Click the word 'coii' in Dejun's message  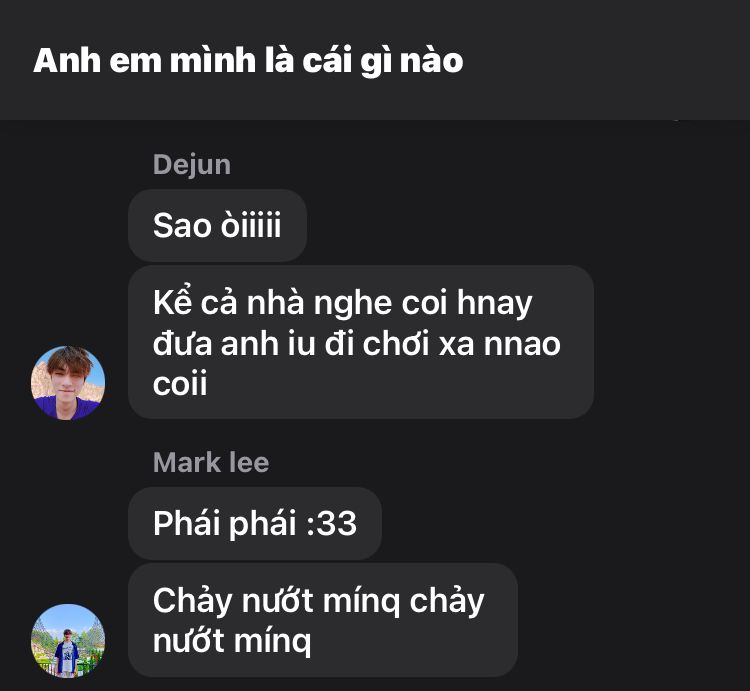click(180, 383)
